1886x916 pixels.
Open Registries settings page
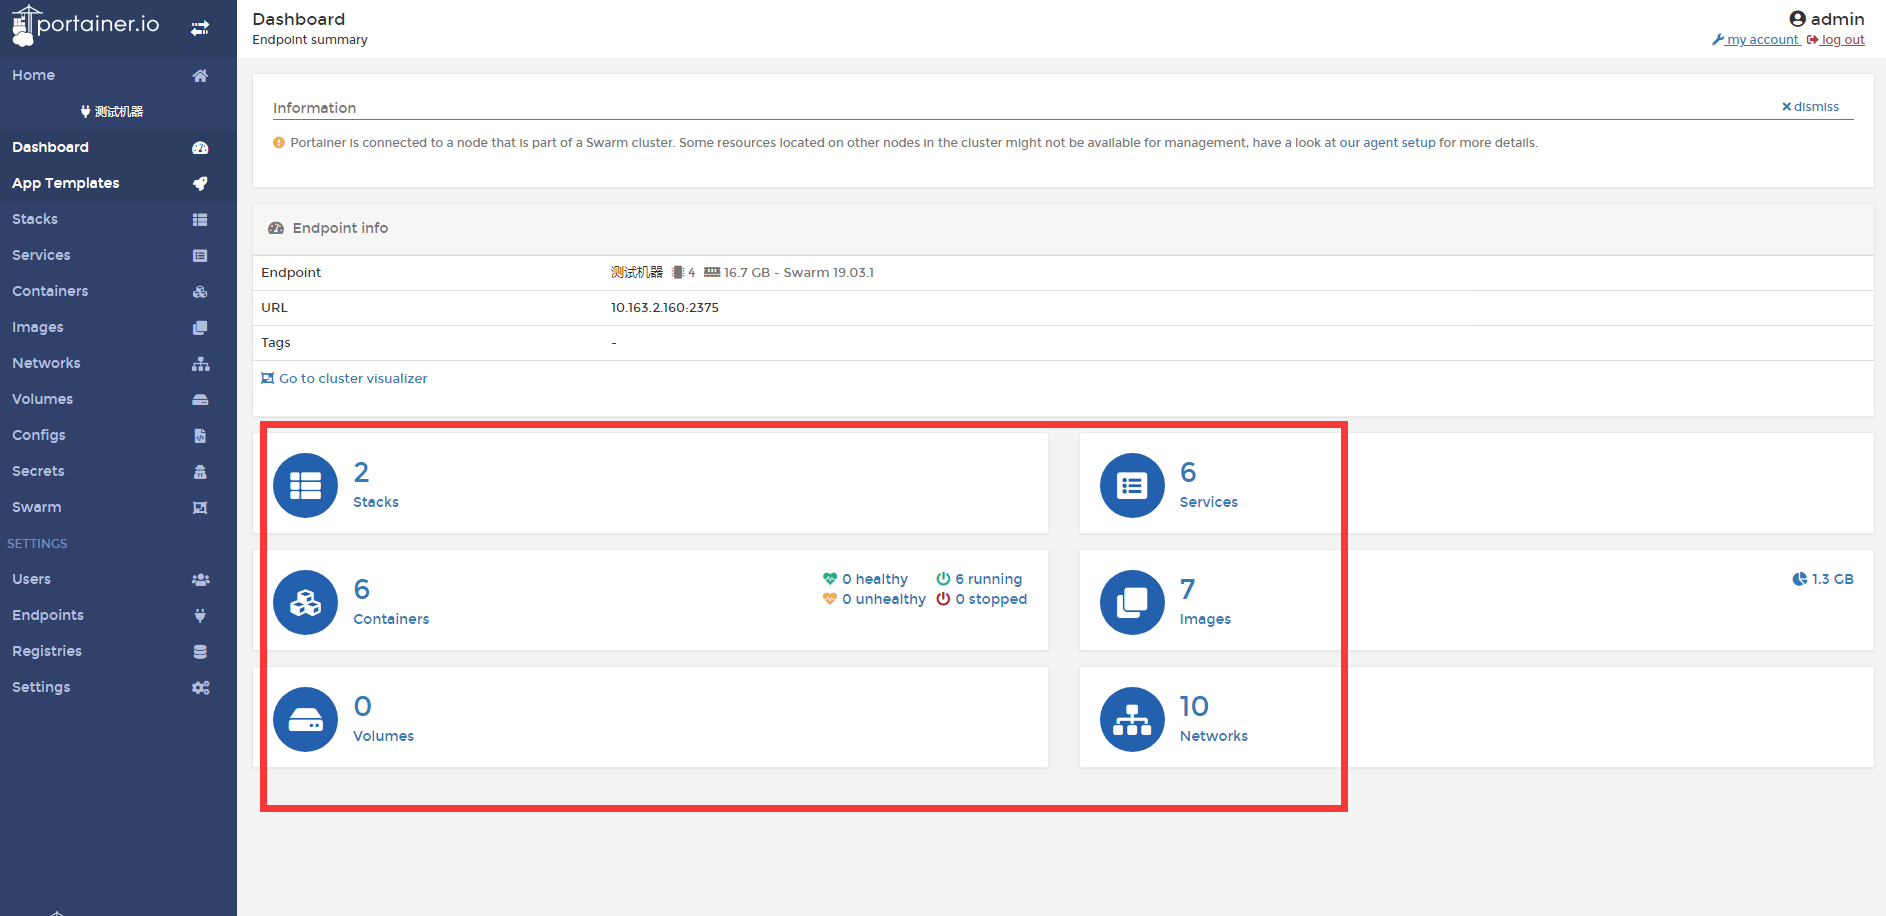pyautogui.click(x=118, y=651)
